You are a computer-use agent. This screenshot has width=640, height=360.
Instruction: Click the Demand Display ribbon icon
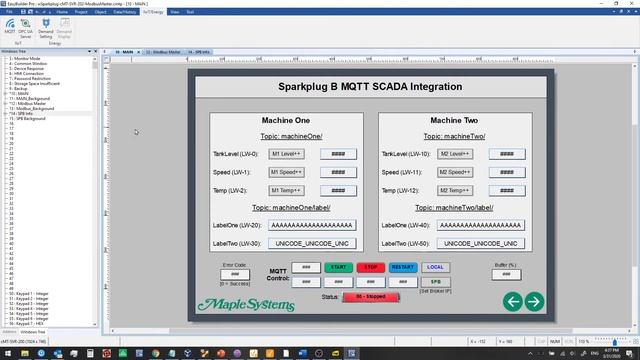pos(64,29)
